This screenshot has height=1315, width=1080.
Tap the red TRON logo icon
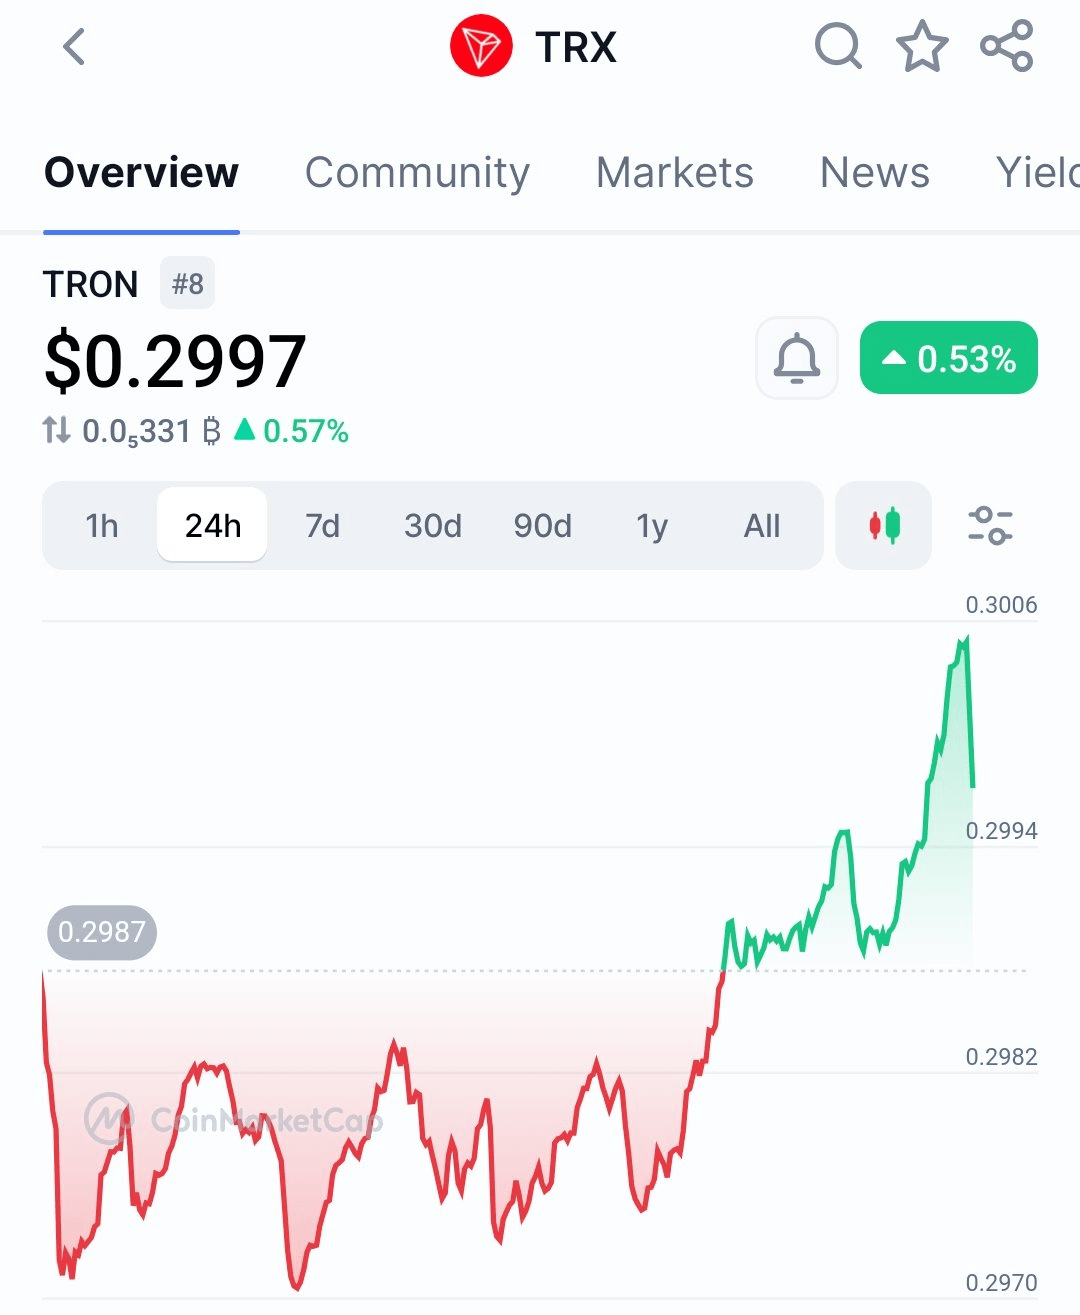[x=481, y=46]
